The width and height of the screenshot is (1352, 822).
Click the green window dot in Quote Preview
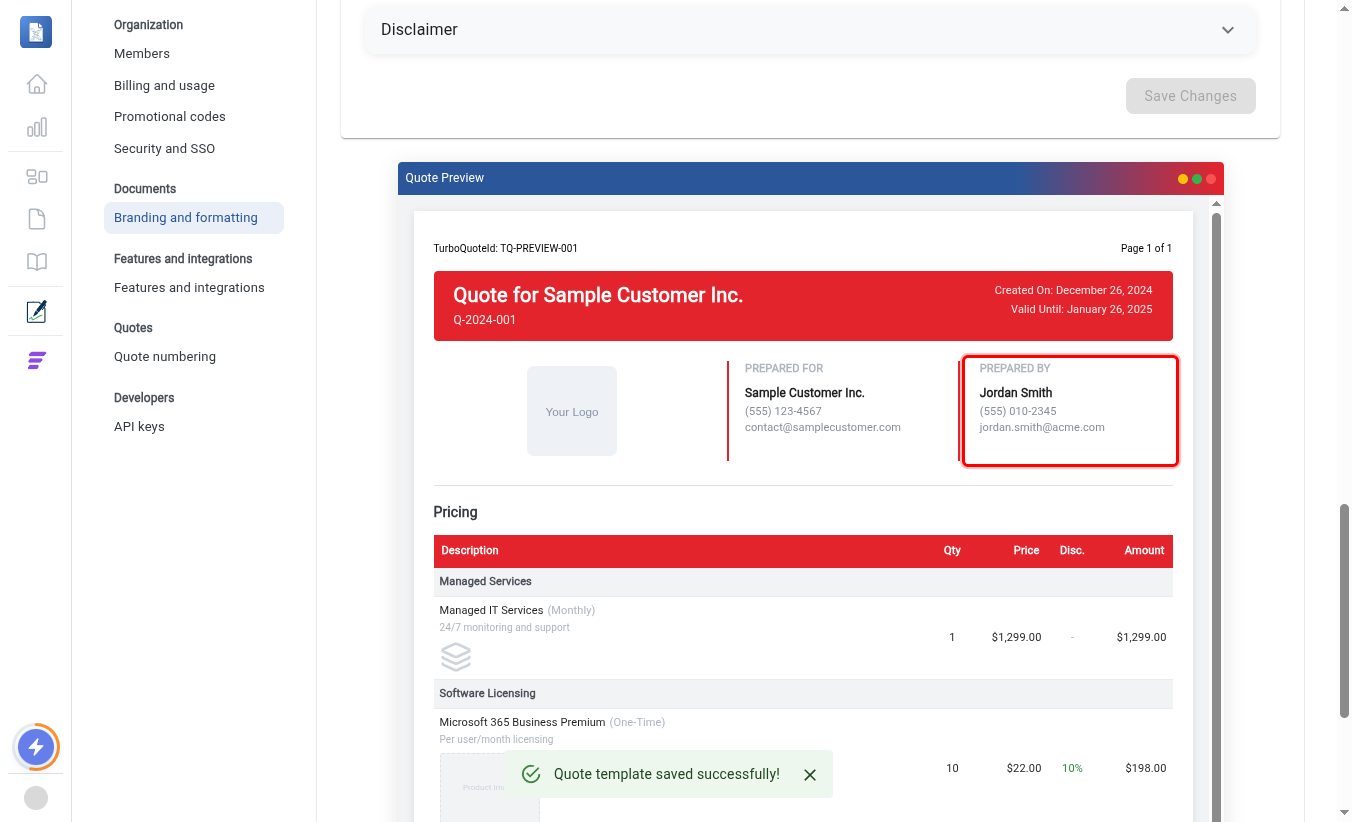tap(1197, 179)
